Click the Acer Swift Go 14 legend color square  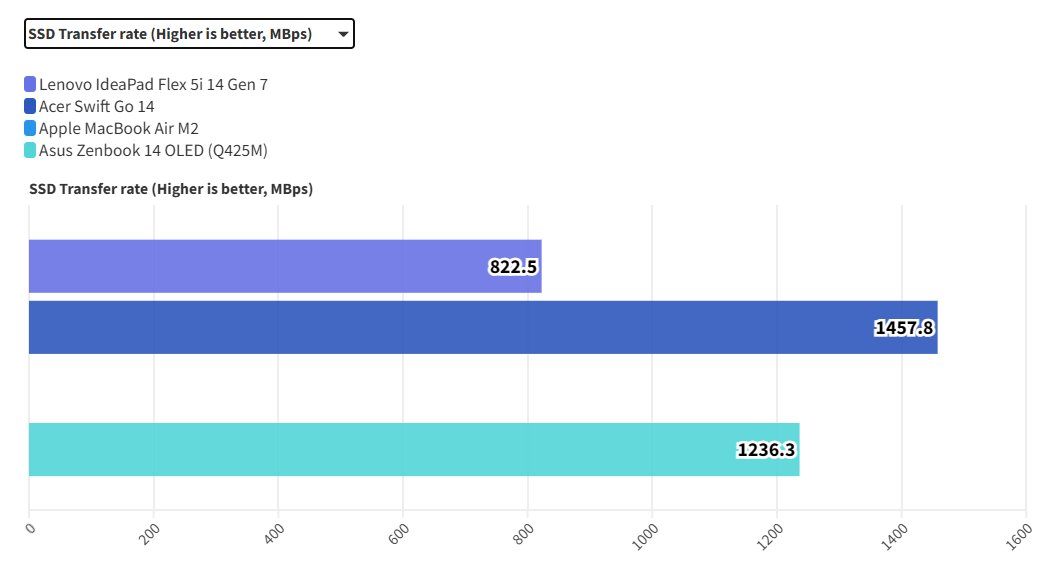tap(30, 107)
